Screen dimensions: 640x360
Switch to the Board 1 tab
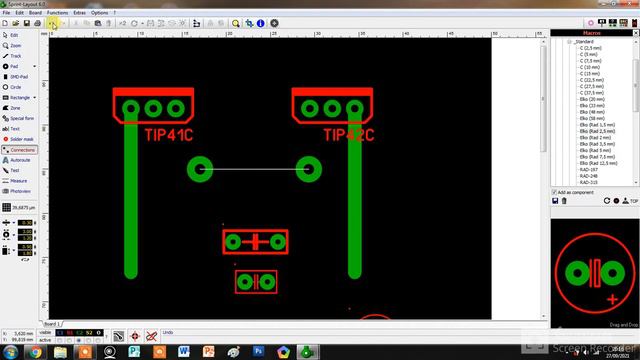tap(52, 324)
